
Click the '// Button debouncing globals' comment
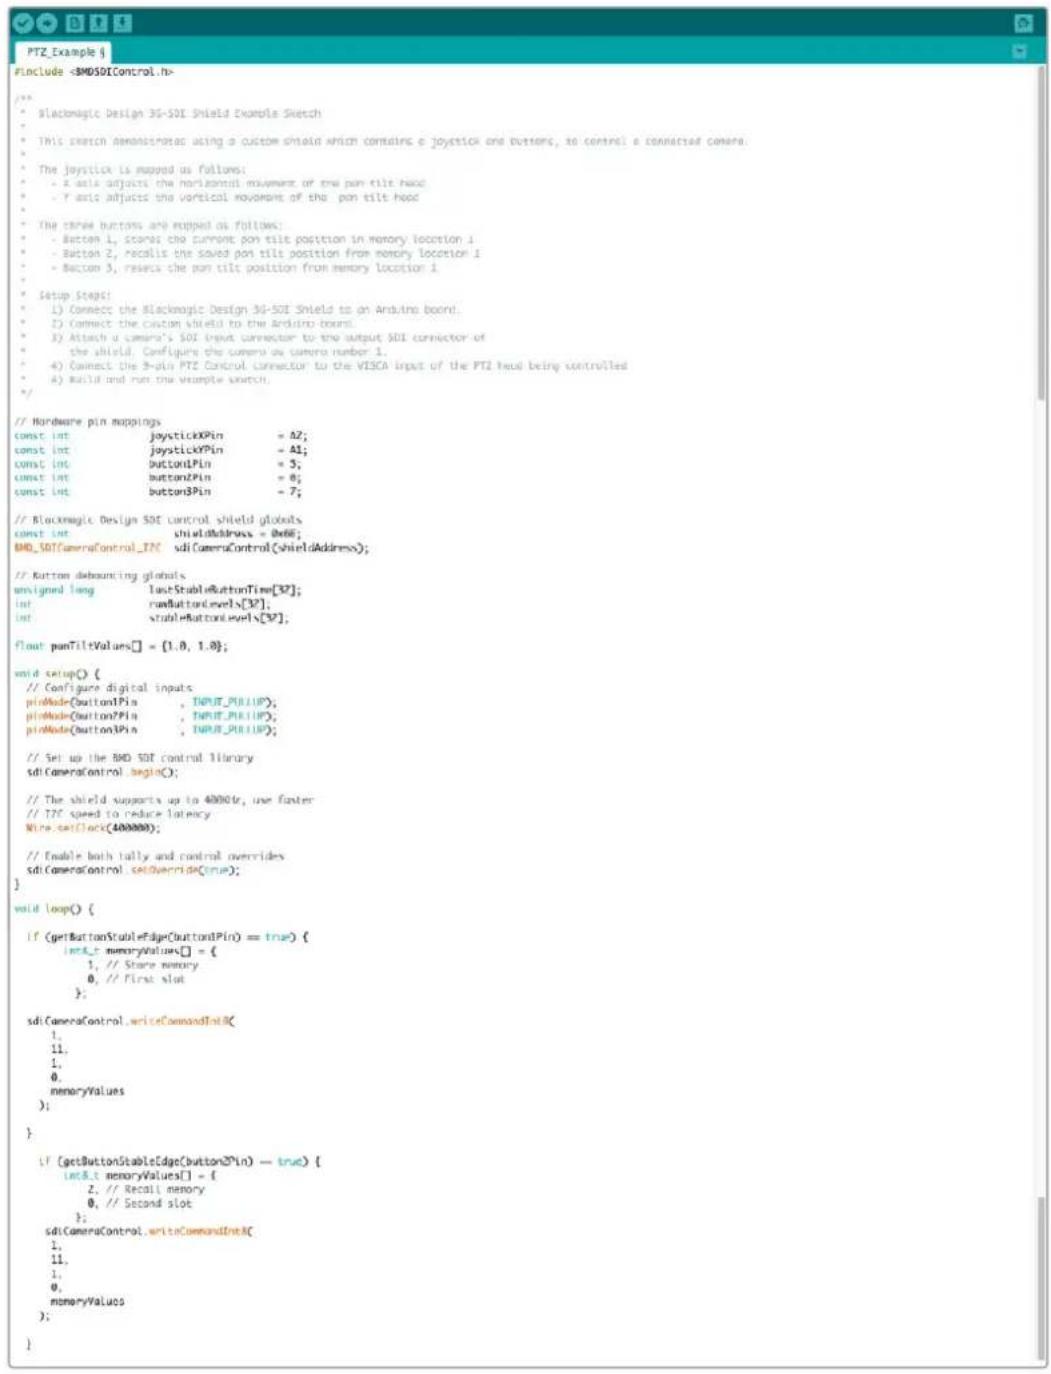coord(100,576)
